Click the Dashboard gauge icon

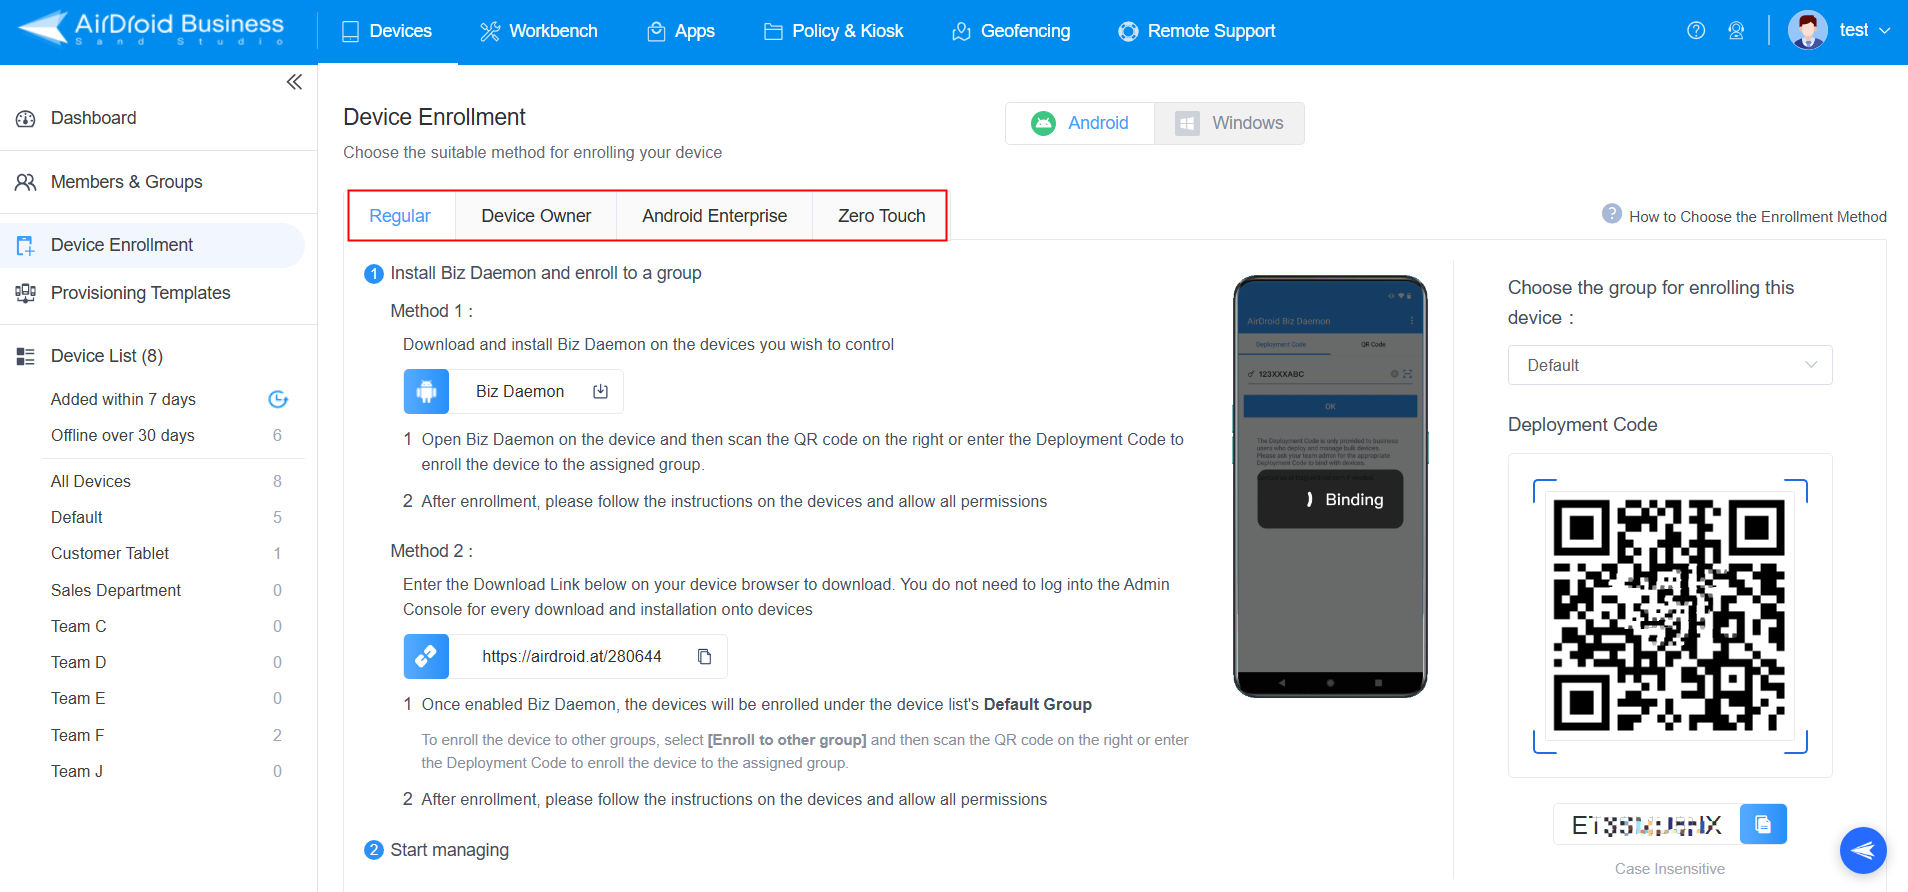coord(26,119)
